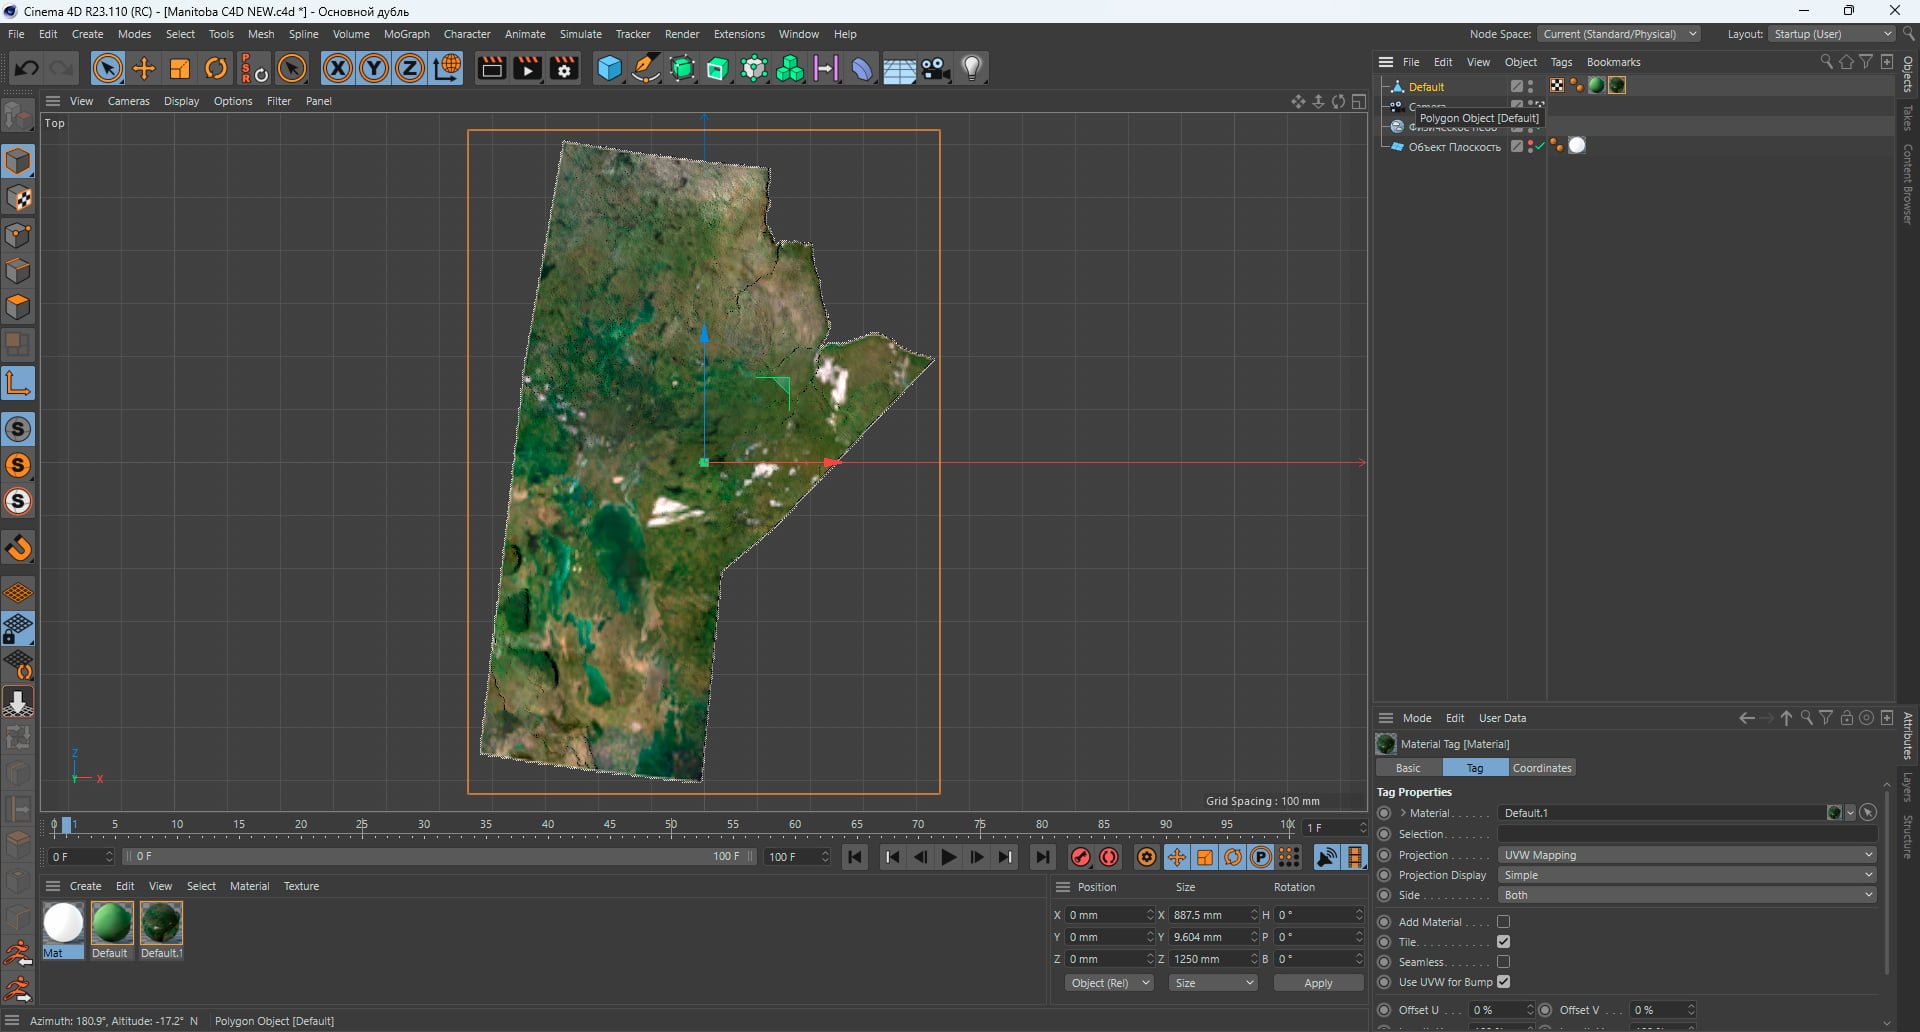Open the Projection UVW Mapping dropdown
The width and height of the screenshot is (1920, 1032).
click(1687, 855)
